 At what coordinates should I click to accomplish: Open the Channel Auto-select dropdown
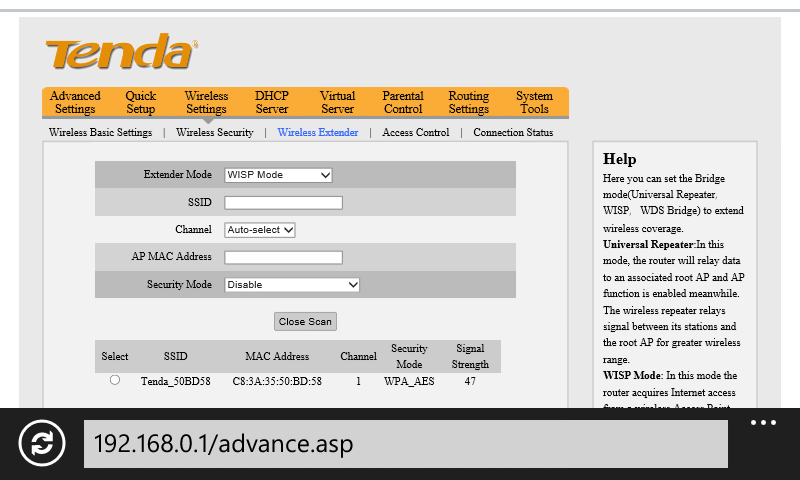[x=260, y=230]
